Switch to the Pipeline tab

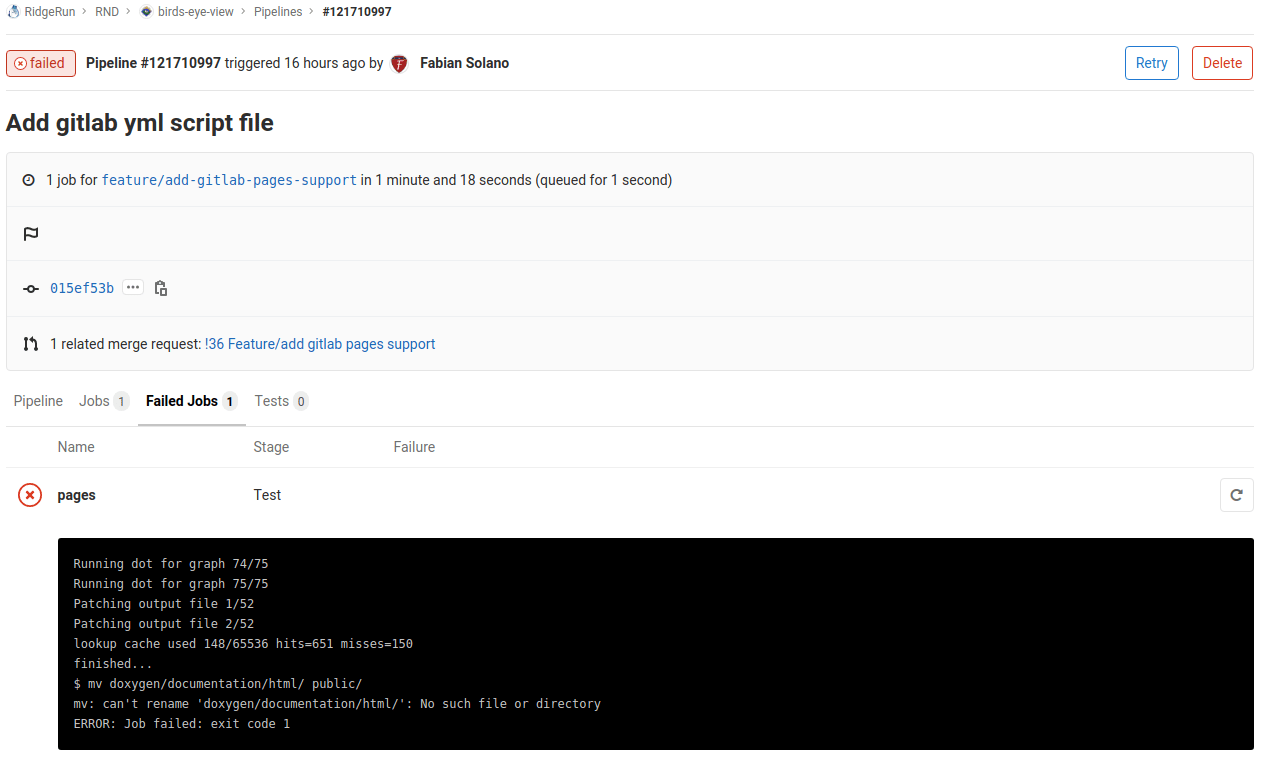click(37, 401)
